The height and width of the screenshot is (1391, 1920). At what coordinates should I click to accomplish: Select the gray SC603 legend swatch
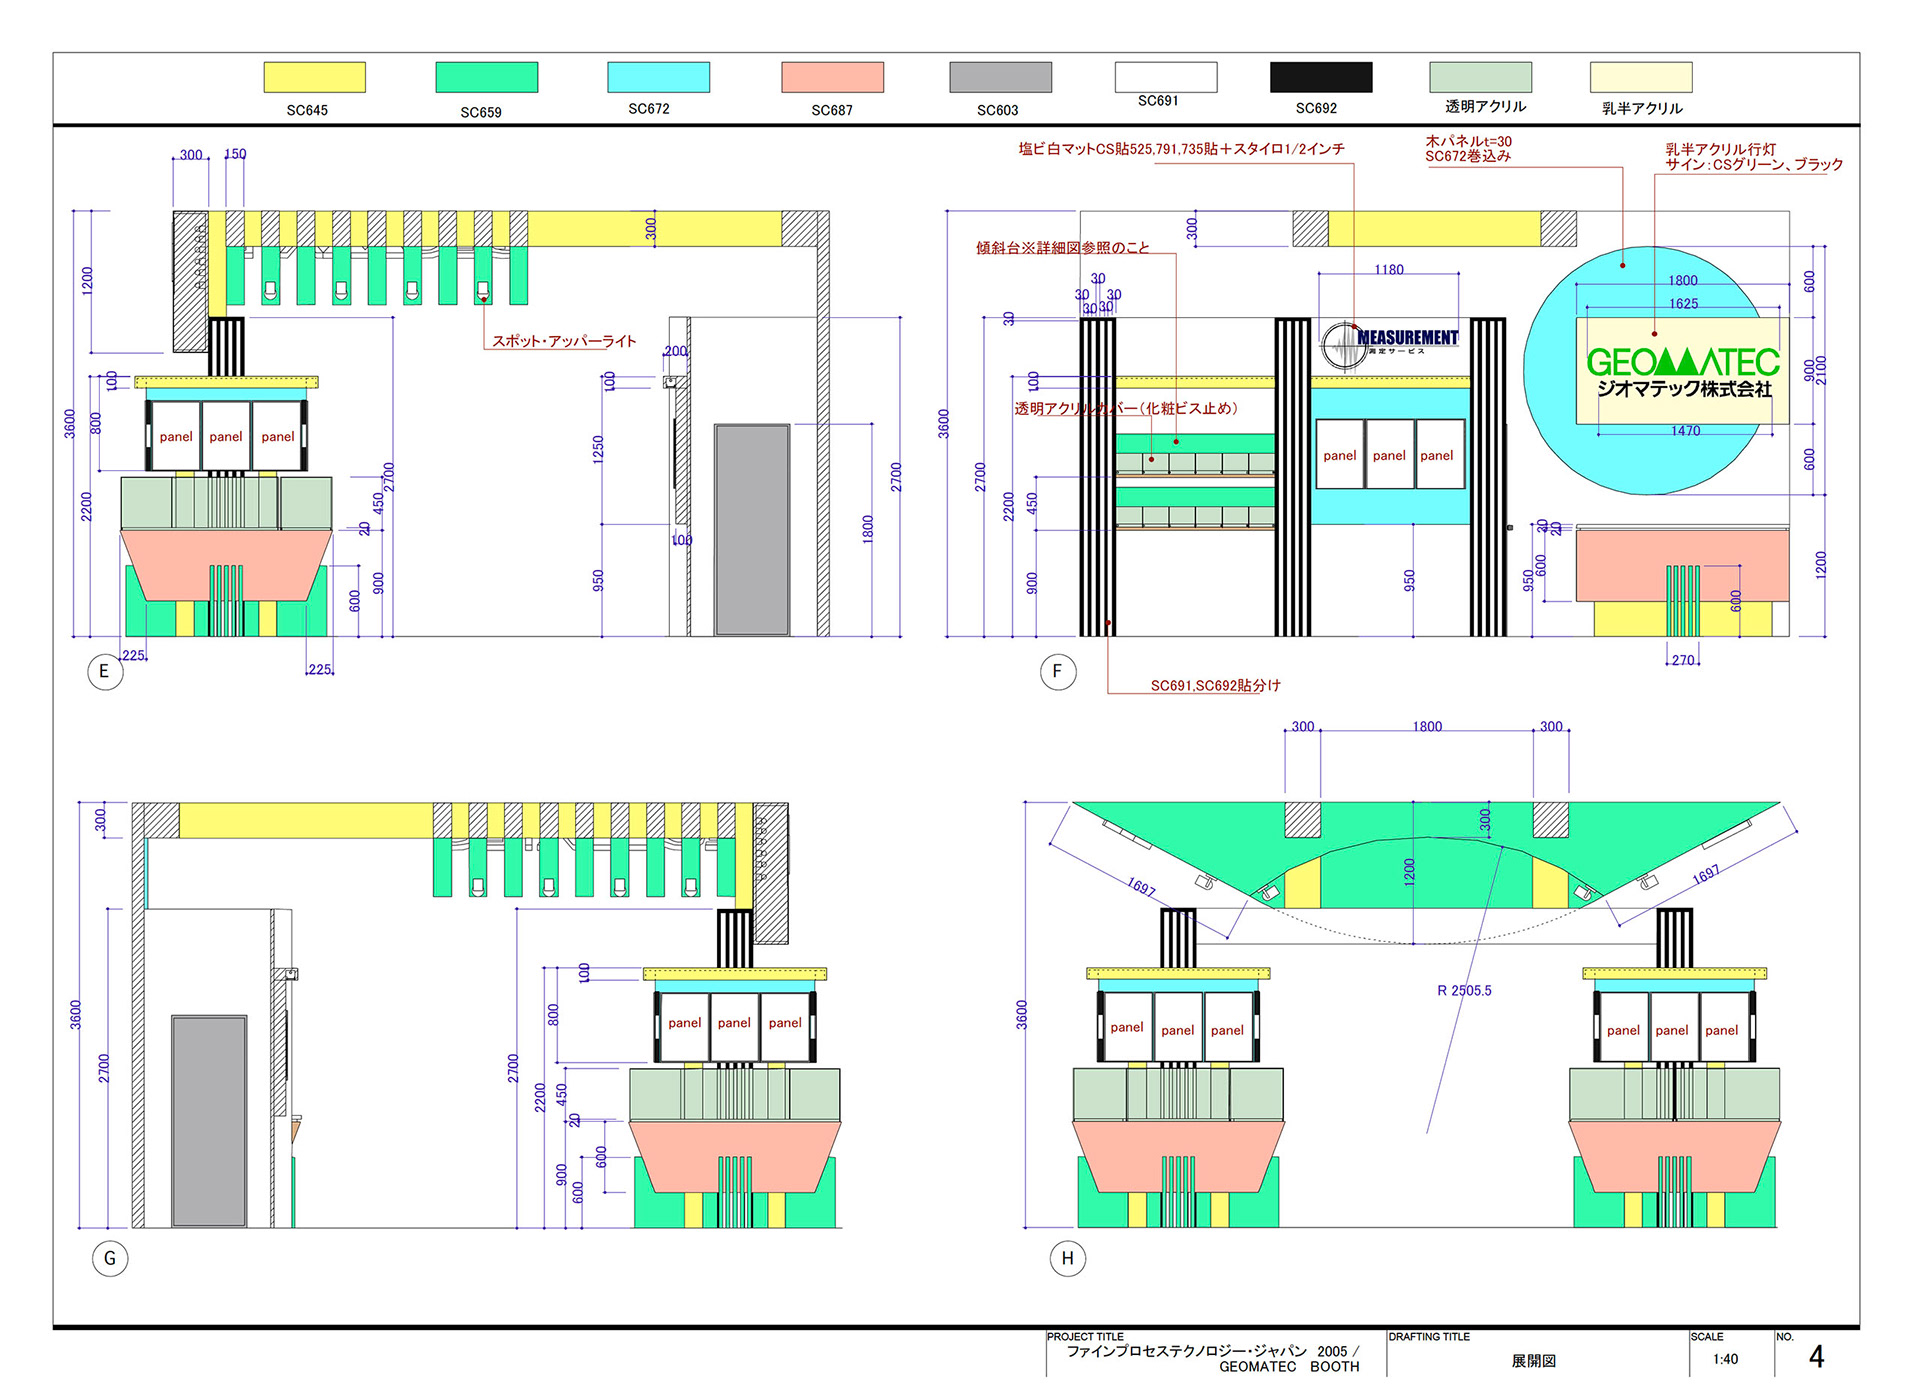1000,77
